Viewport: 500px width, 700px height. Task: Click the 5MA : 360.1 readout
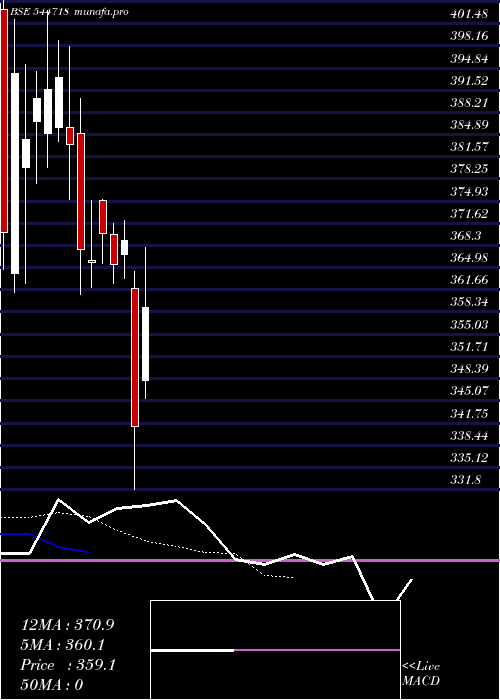pos(63,645)
